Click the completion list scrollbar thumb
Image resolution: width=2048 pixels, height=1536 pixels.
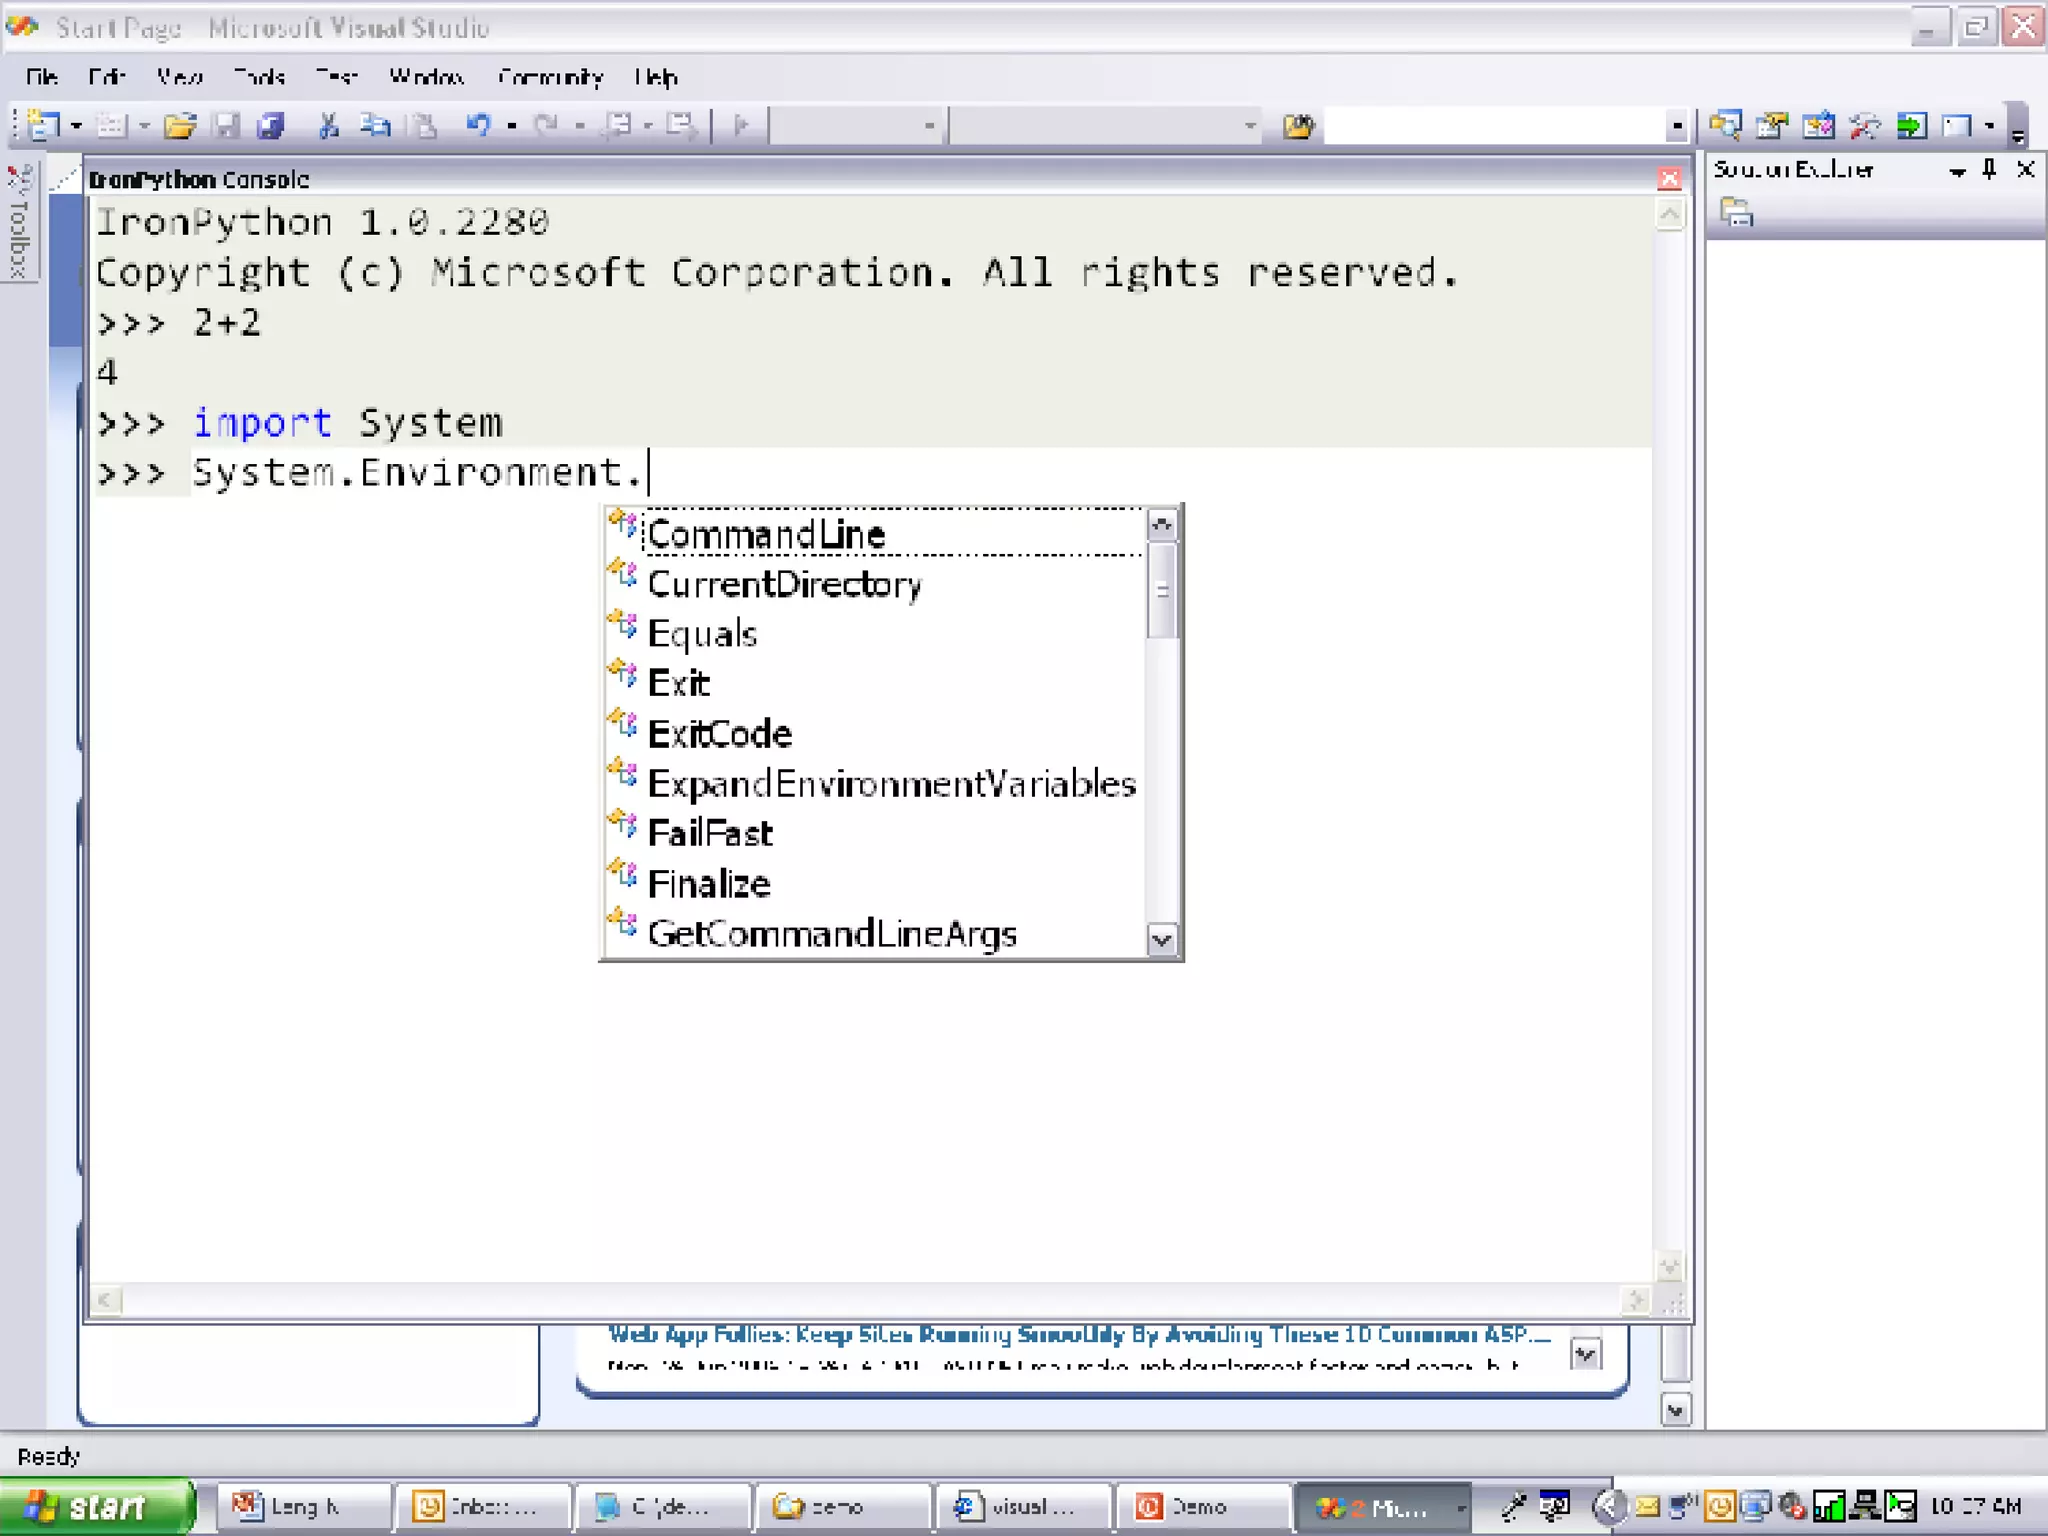(x=1161, y=591)
